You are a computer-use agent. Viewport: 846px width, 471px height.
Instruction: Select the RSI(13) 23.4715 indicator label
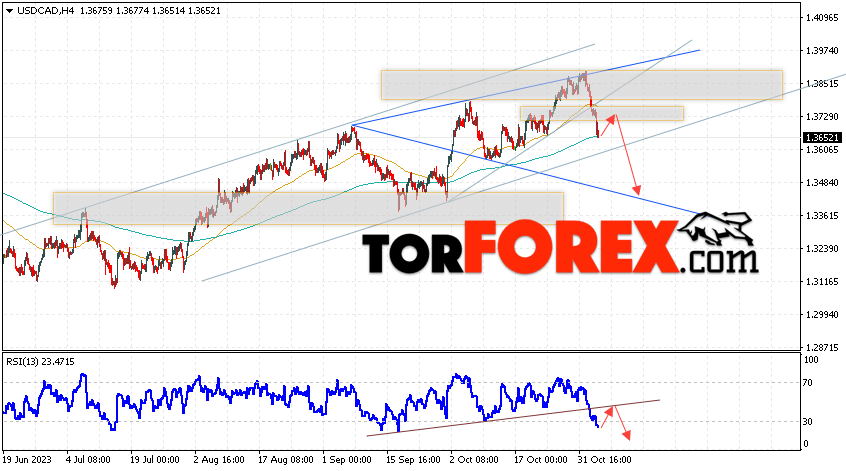(40, 361)
